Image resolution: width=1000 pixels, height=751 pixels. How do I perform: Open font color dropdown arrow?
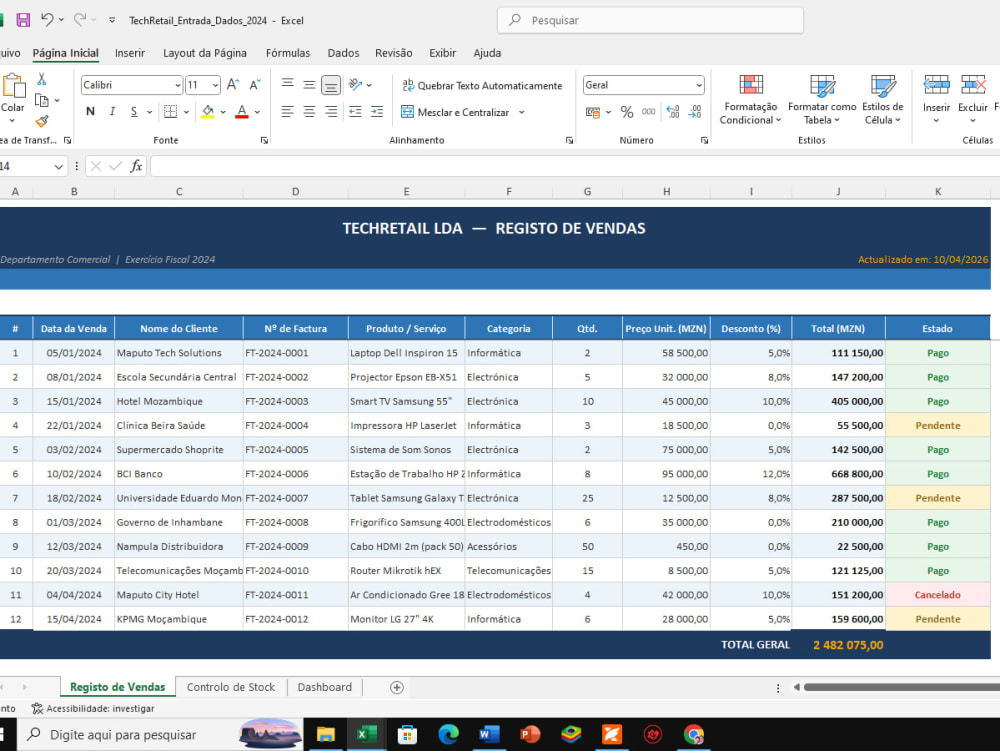258,112
